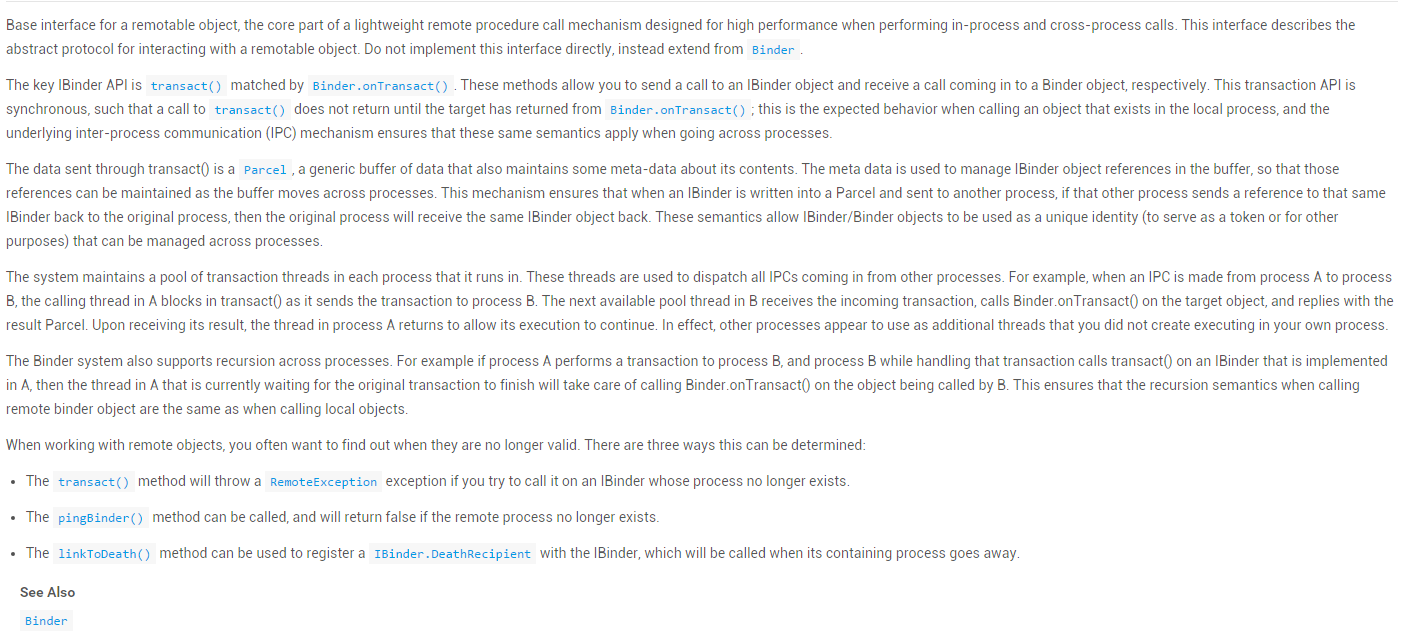Follow the IBinder.DeathRecipient link
The width and height of the screenshot is (1410, 636).
[452, 554]
